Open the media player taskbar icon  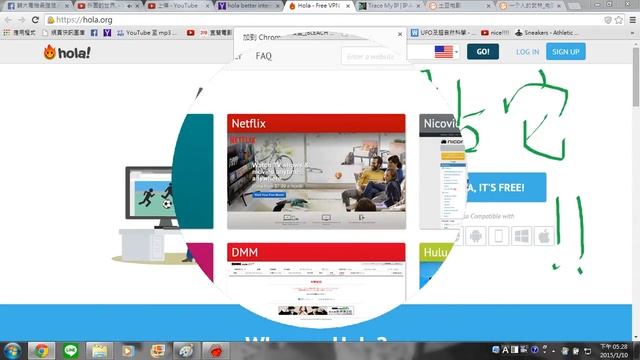(128, 351)
